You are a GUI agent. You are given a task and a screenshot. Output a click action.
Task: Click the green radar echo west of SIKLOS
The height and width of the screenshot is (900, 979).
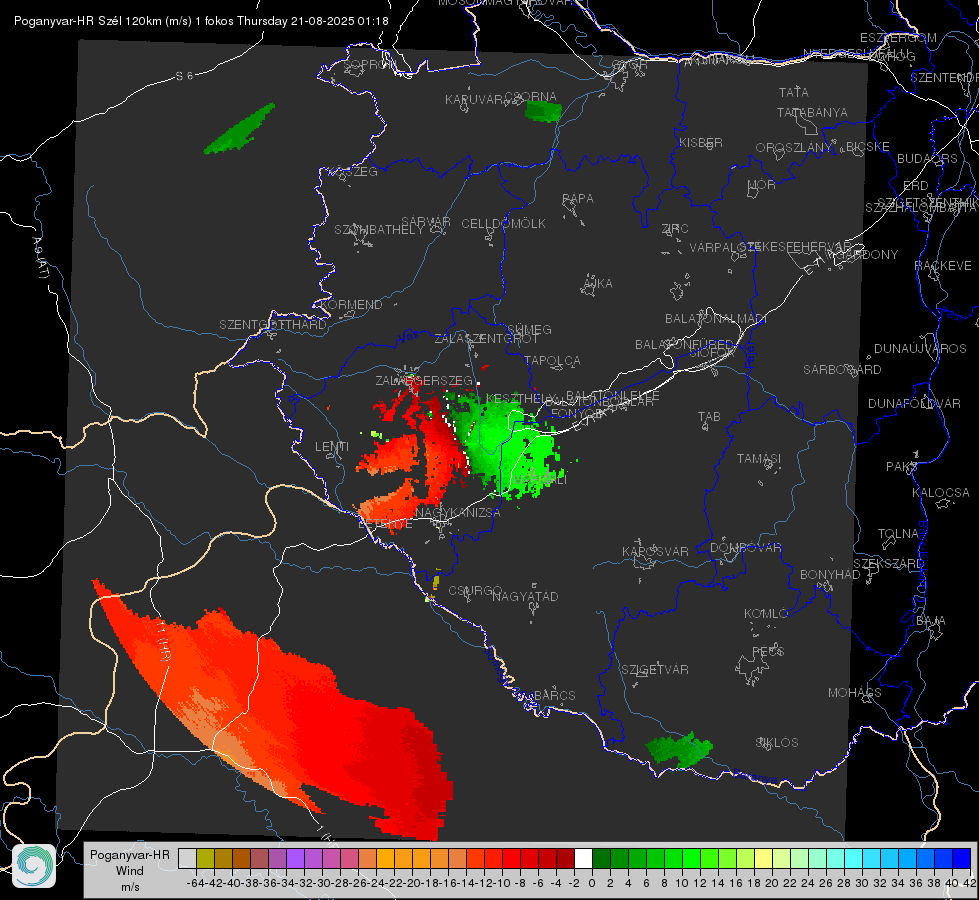[x=679, y=749]
